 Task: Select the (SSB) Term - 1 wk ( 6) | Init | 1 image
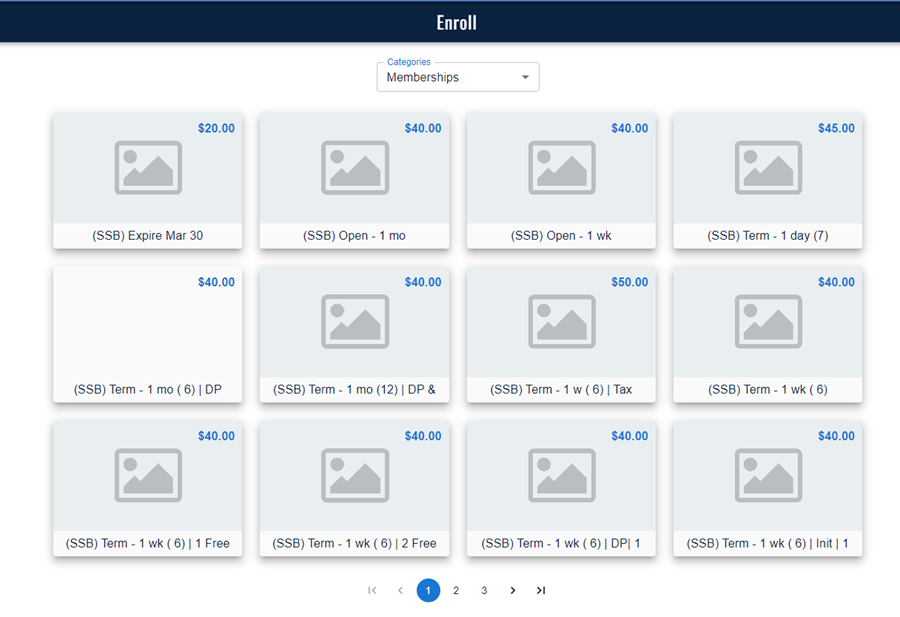pyautogui.click(x=768, y=476)
